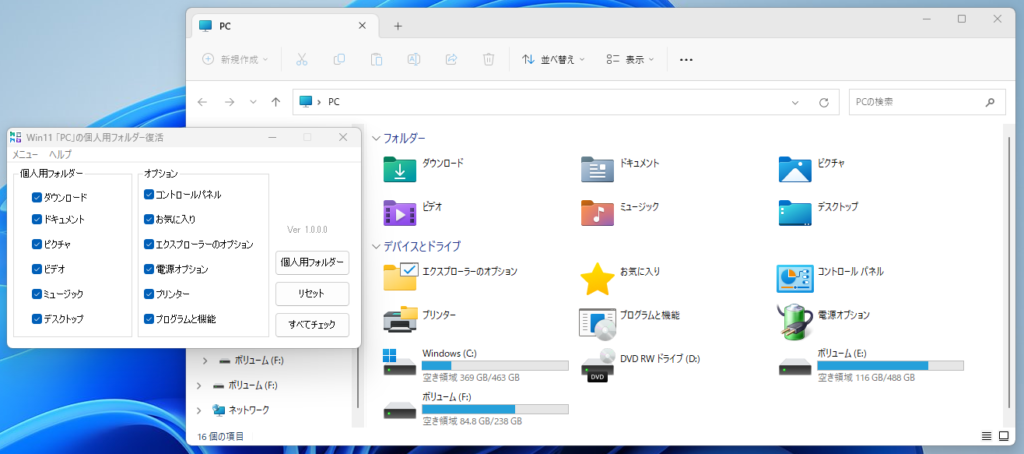Open the recent locations chevron beside forward arrow
The height and width of the screenshot is (454, 1024).
click(253, 103)
